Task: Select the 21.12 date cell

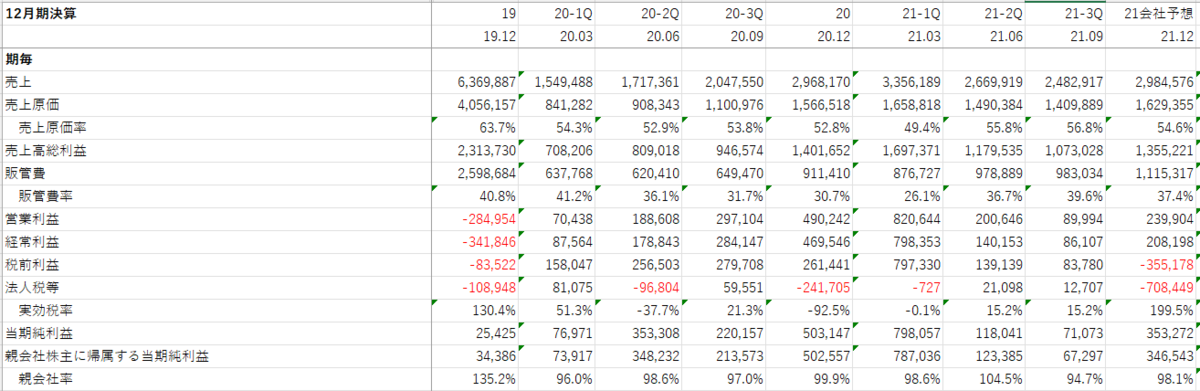Action: (1177, 36)
